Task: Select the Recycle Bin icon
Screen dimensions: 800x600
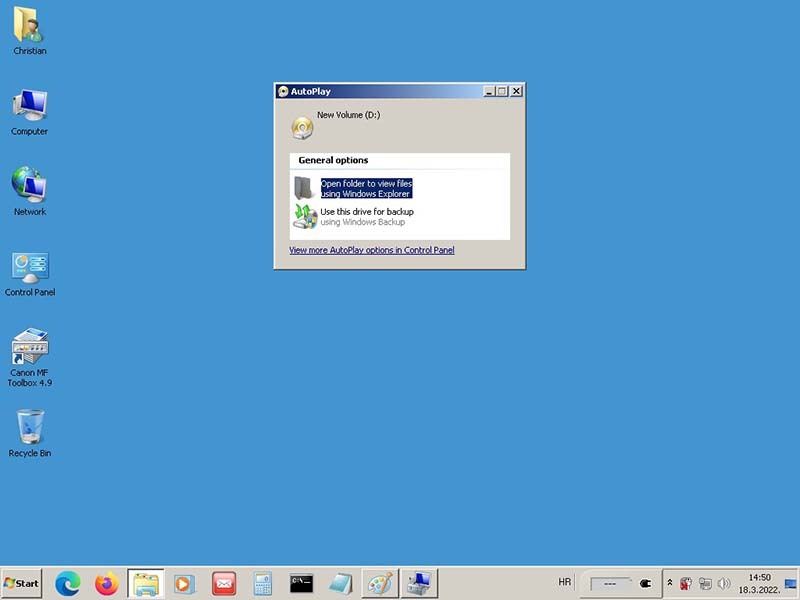Action: (29, 432)
